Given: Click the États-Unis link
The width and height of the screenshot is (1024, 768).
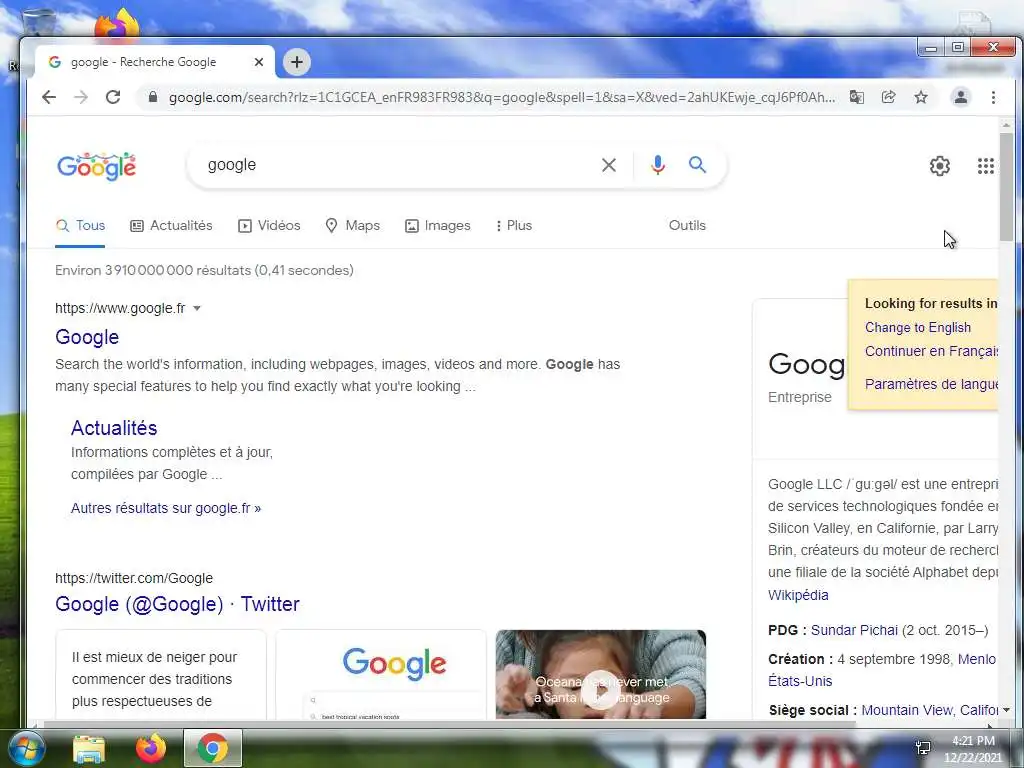Looking at the screenshot, I should click(800, 681).
